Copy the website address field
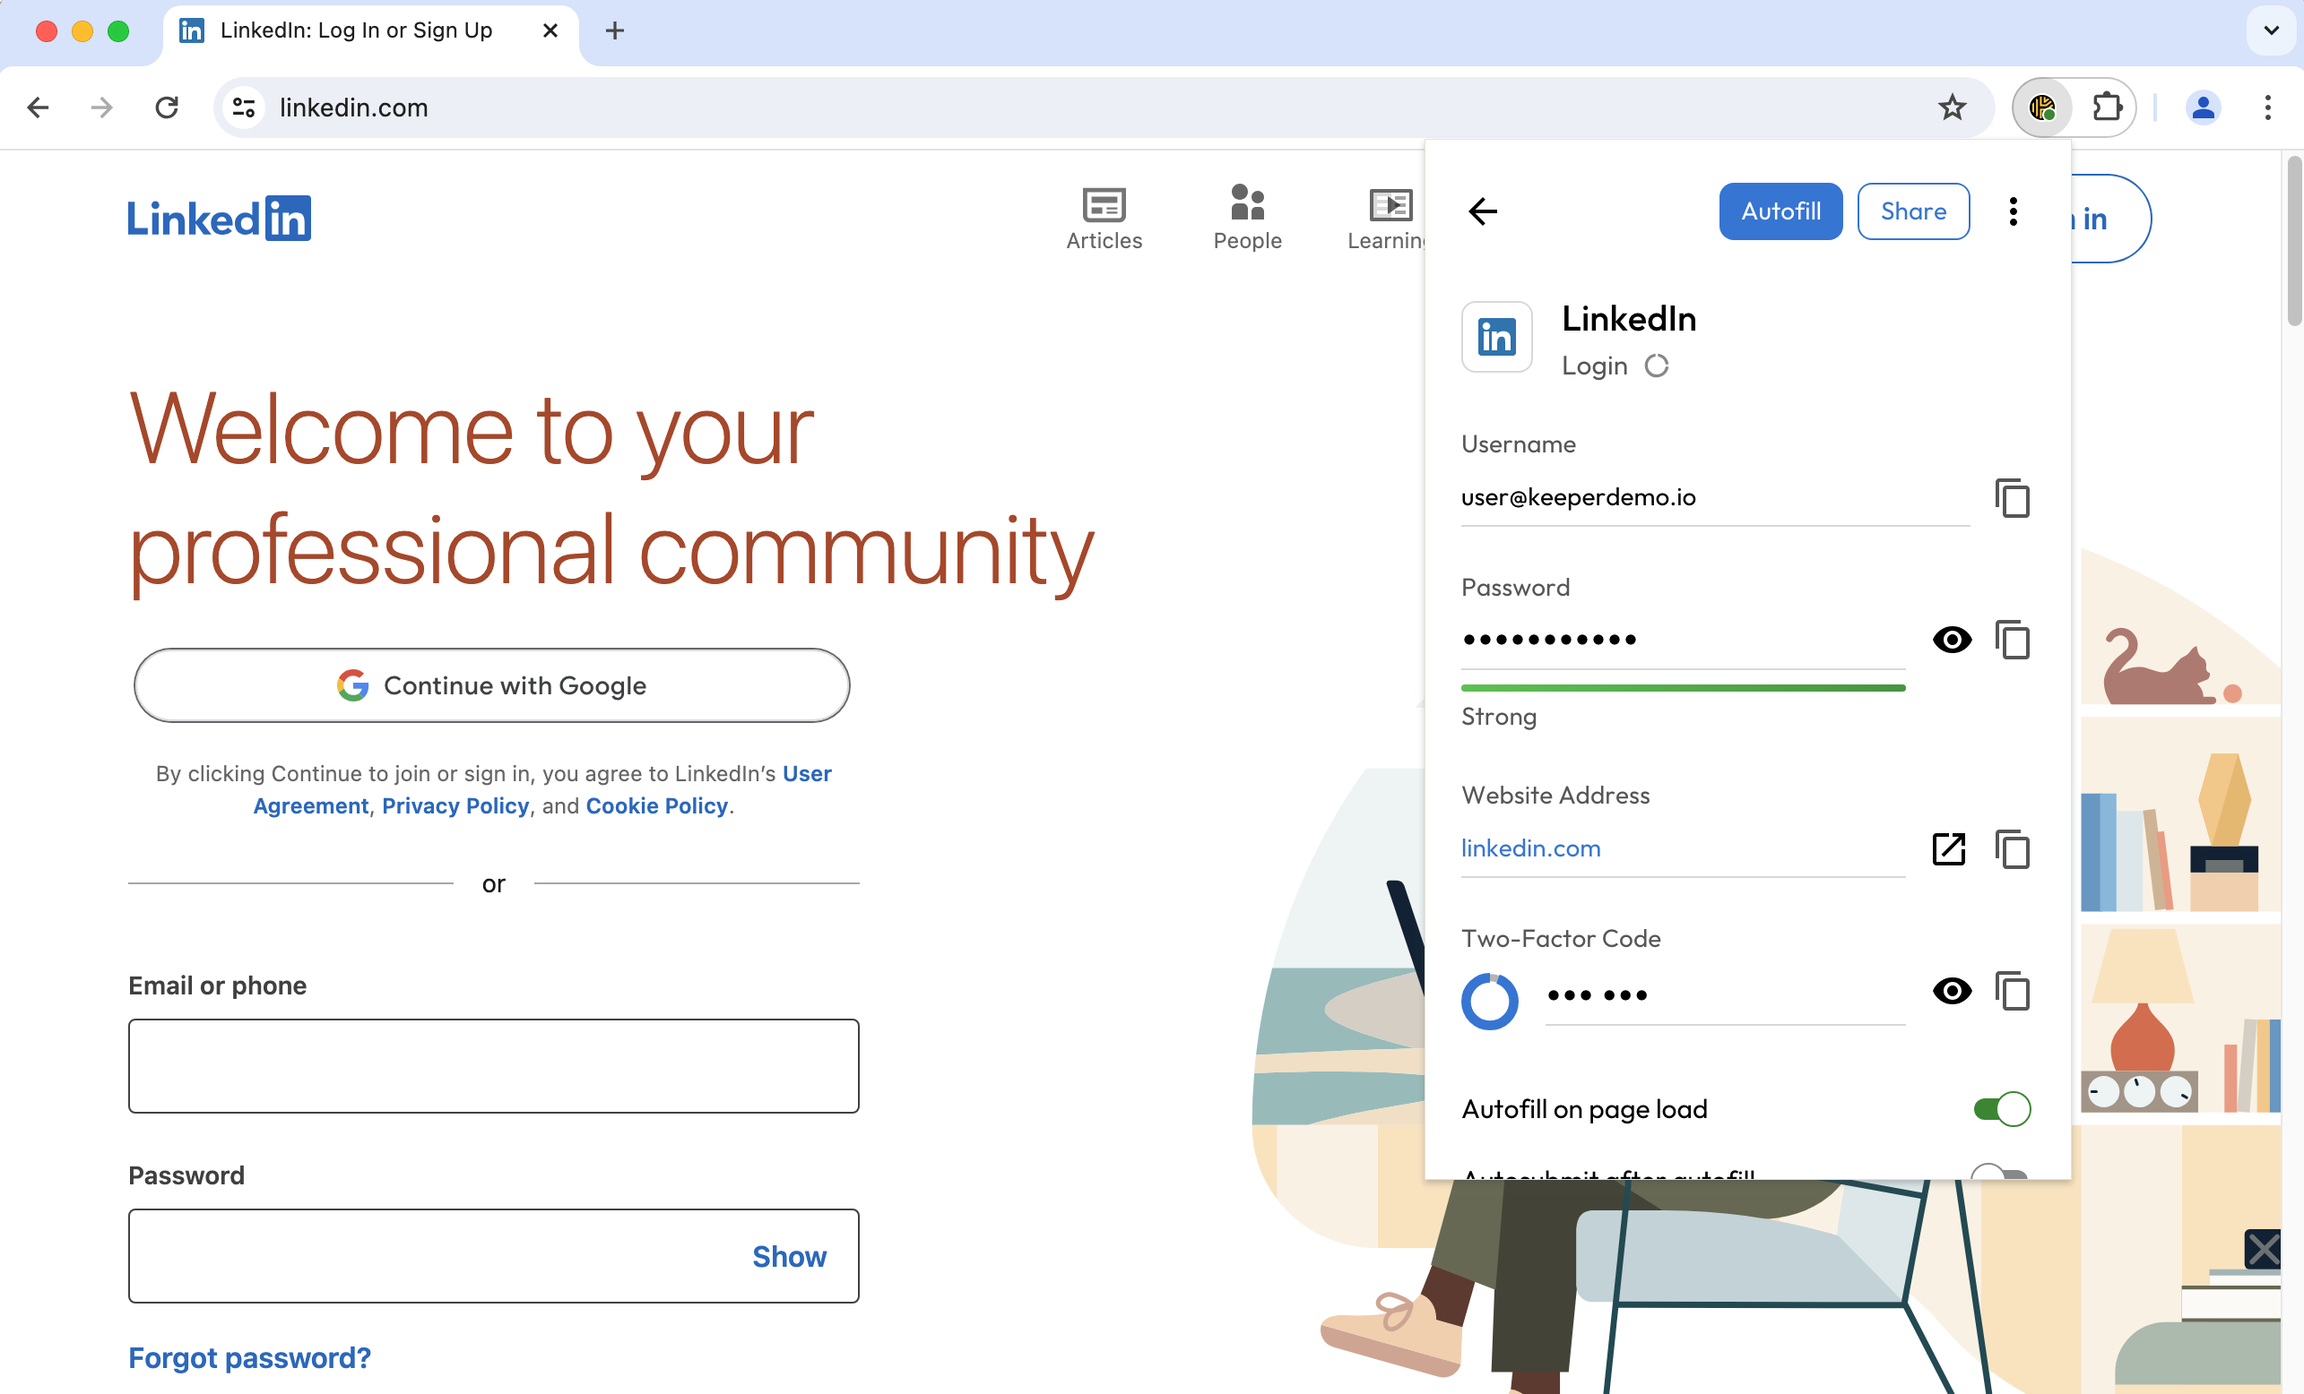The width and height of the screenshot is (2304, 1394). 2012,849
